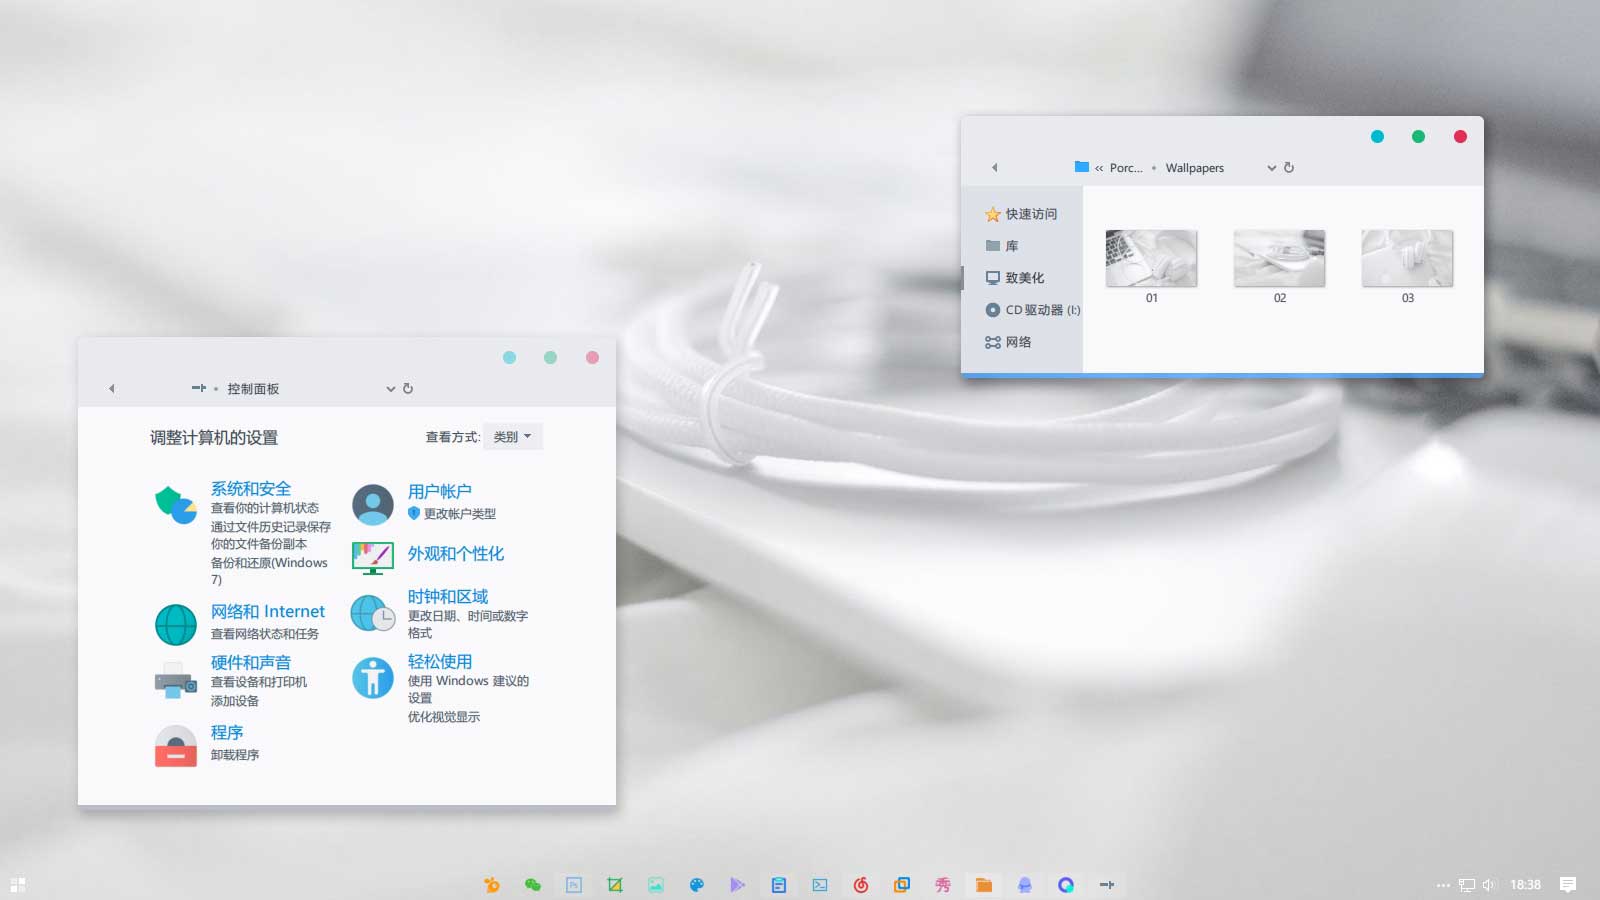Viewport: 1600px width, 900px height.
Task: Open 备份和还原(Windows 7) link
Action: [269, 571]
